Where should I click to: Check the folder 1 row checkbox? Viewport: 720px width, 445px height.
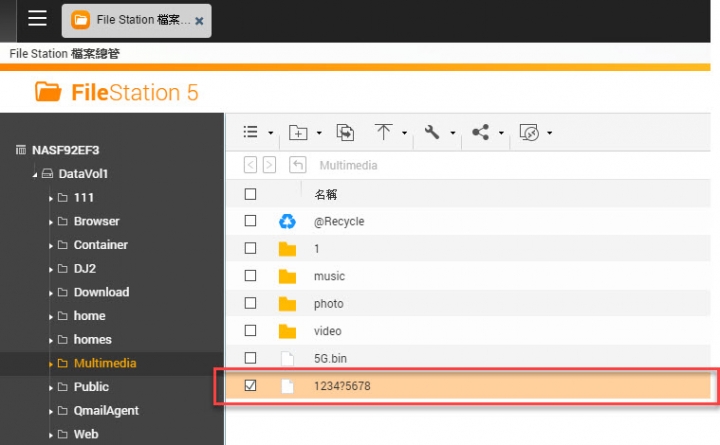(250, 248)
